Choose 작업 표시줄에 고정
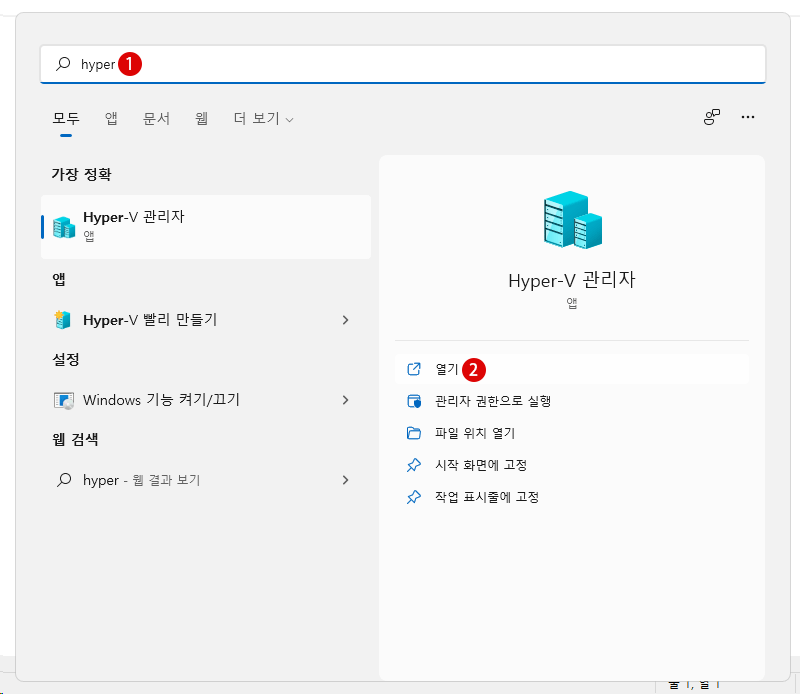The image size is (800, 694). 571,497
